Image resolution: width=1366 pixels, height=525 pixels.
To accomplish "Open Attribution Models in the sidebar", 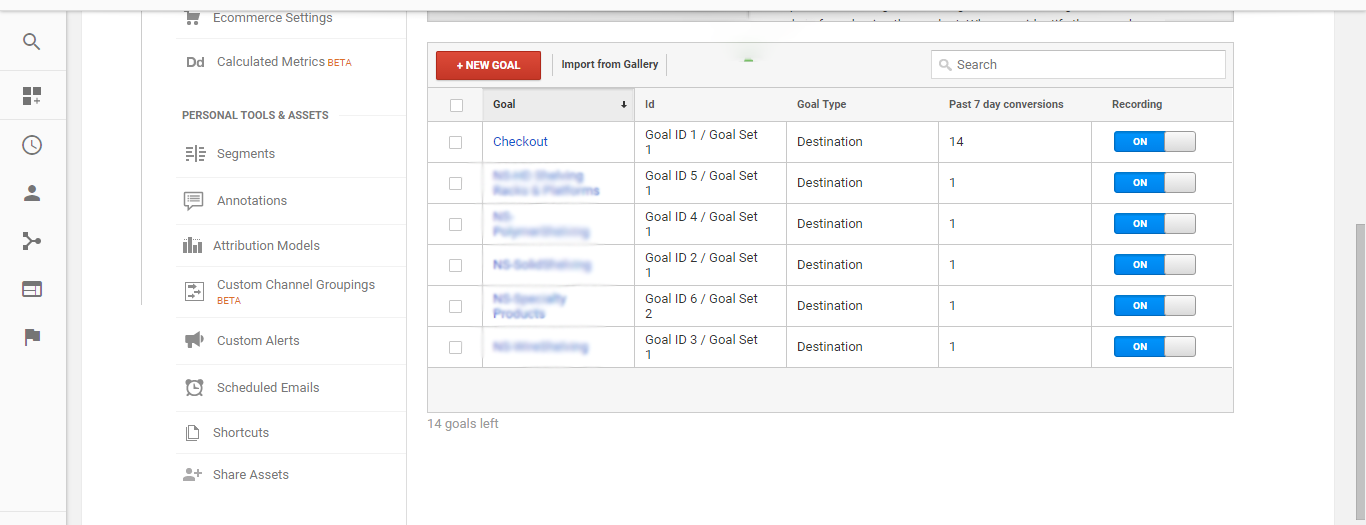I will [x=266, y=246].
